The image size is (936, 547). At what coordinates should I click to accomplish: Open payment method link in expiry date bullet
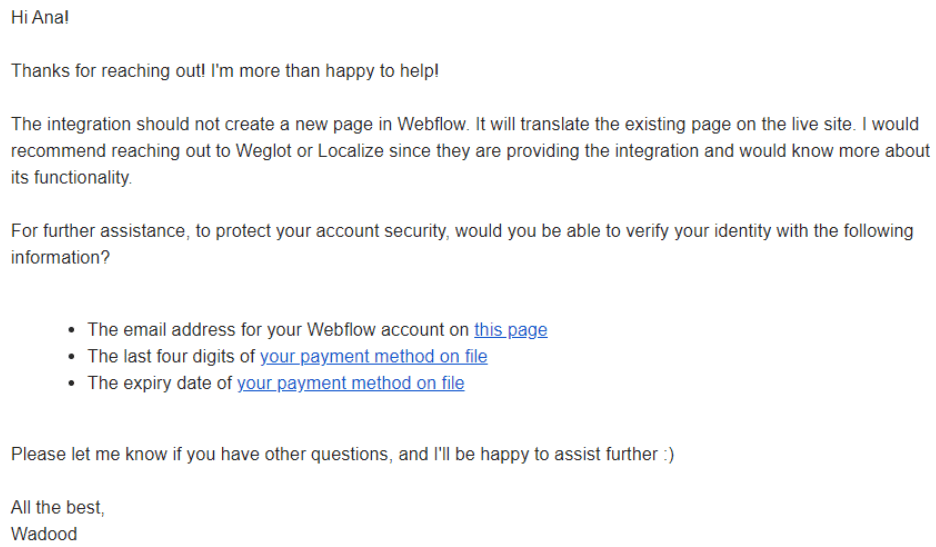pyautogui.click(x=350, y=383)
